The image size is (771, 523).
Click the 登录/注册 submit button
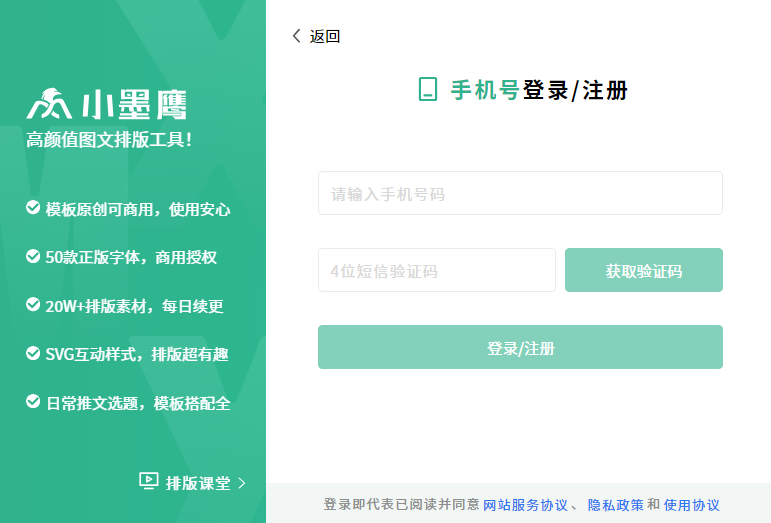pos(520,347)
